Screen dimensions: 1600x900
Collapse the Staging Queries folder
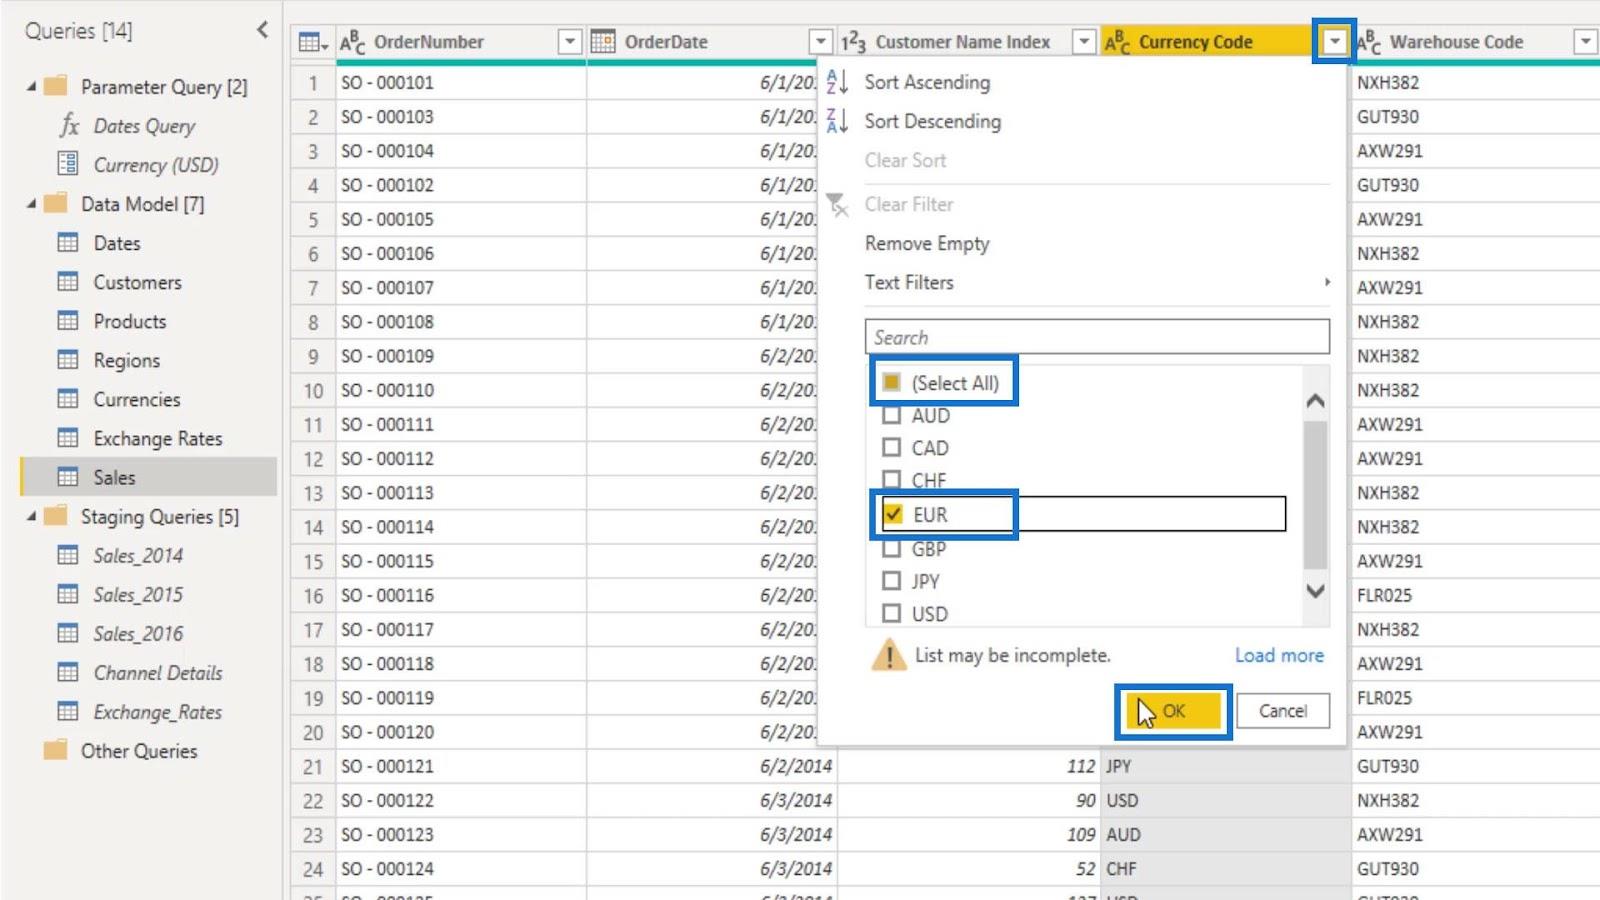[x=31, y=516]
